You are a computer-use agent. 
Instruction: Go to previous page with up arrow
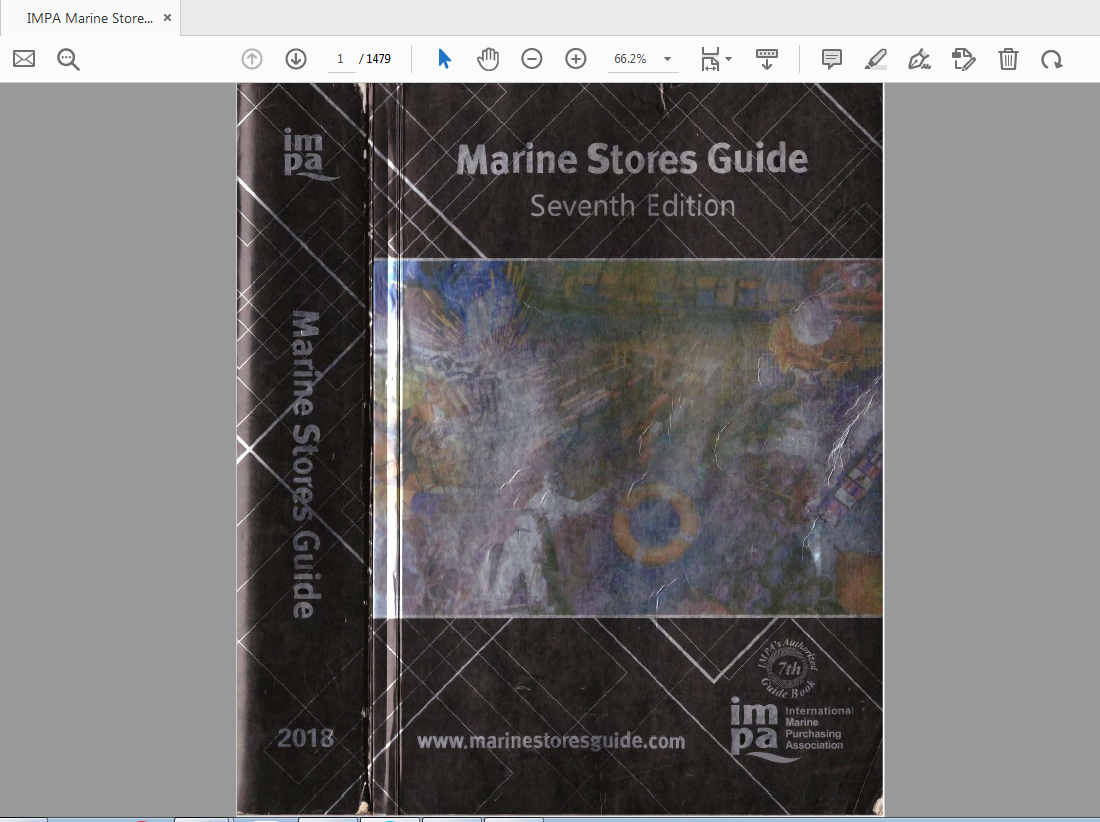tap(252, 59)
